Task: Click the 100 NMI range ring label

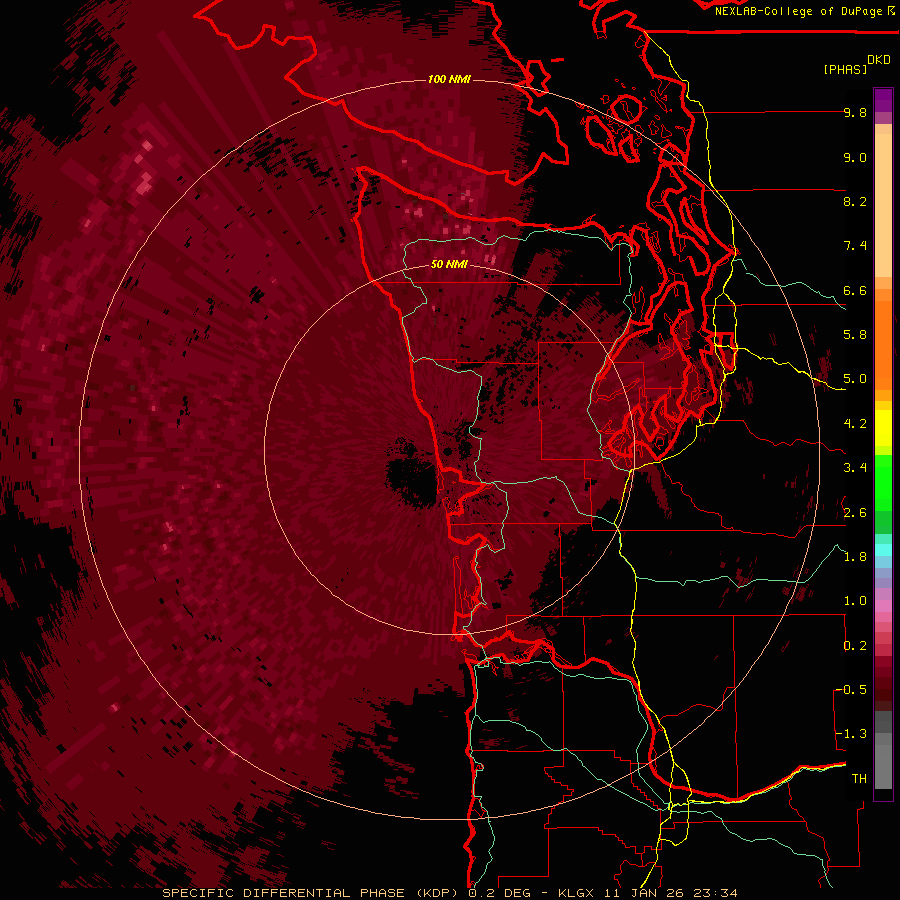Action: (449, 79)
